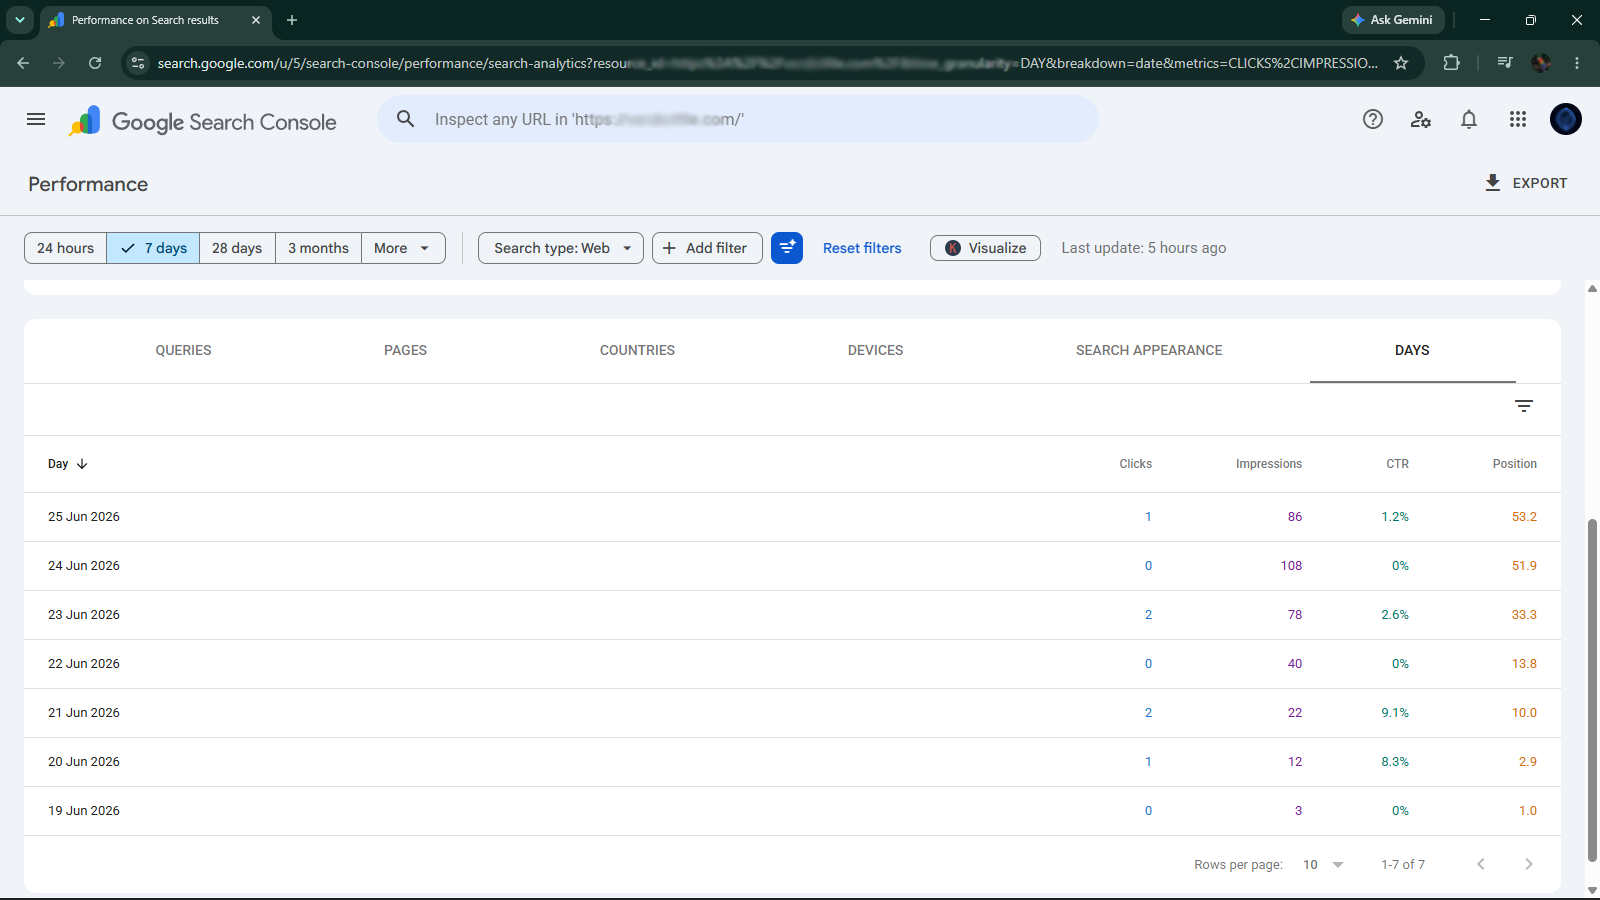Select the 3 months date range

point(318,248)
